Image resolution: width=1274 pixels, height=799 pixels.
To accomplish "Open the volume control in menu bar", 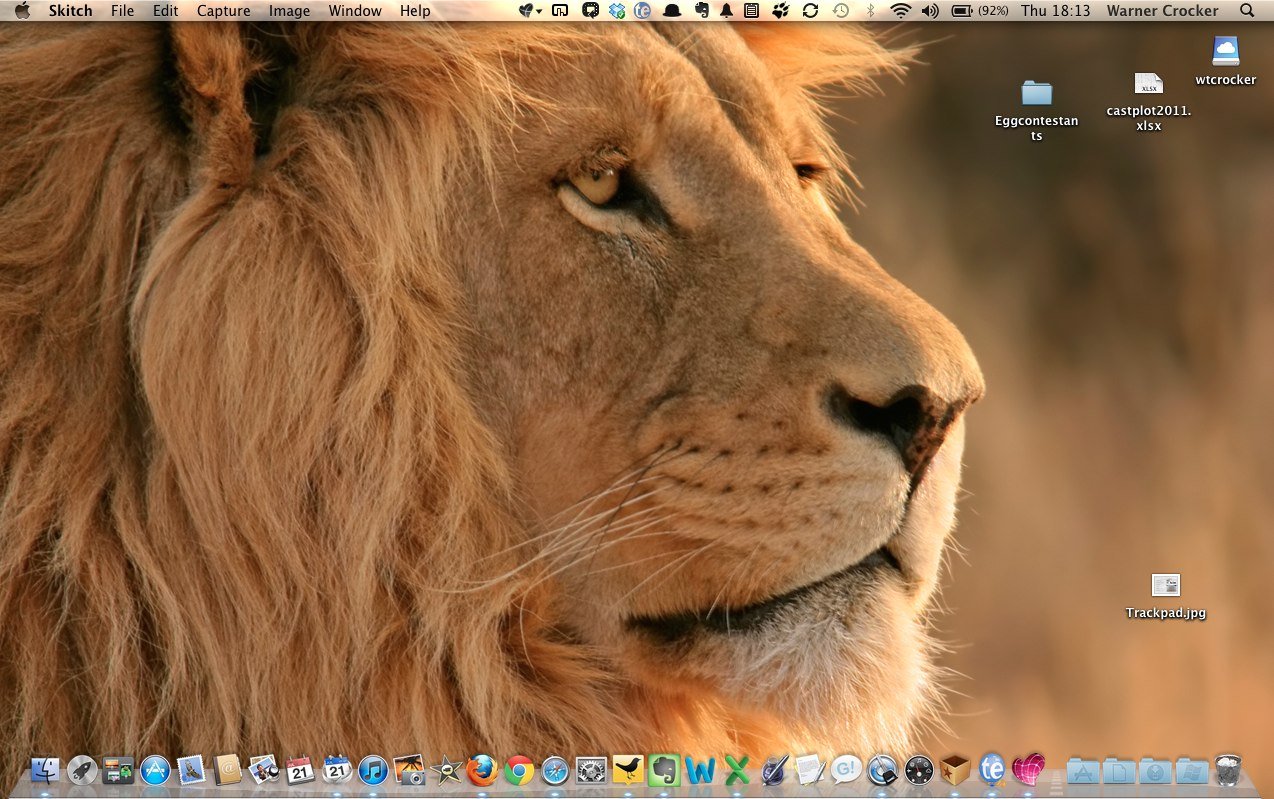I will point(930,11).
